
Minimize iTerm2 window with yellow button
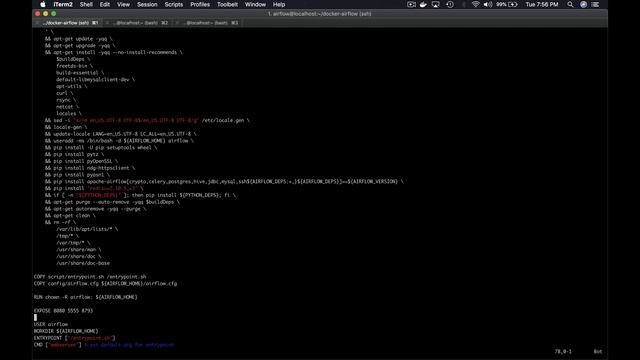[x=46, y=14]
